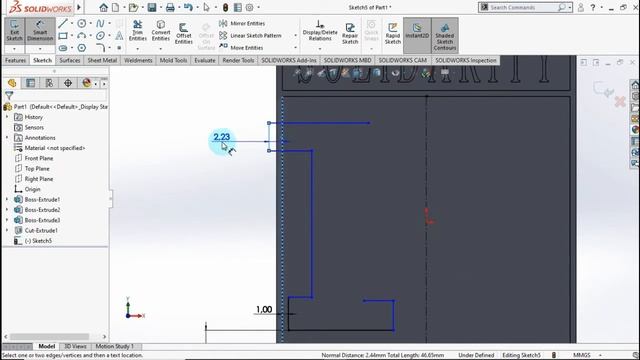Viewport: 640px width, 360px height.
Task: Switch to the SOLIDWORKS CAM tab
Action: click(402, 60)
